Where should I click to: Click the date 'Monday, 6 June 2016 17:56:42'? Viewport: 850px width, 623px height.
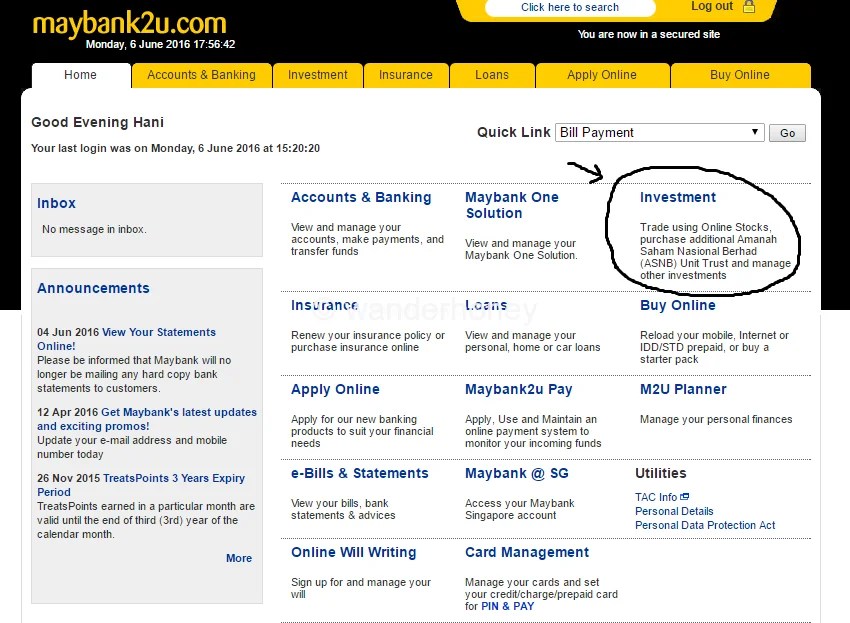coord(160,44)
